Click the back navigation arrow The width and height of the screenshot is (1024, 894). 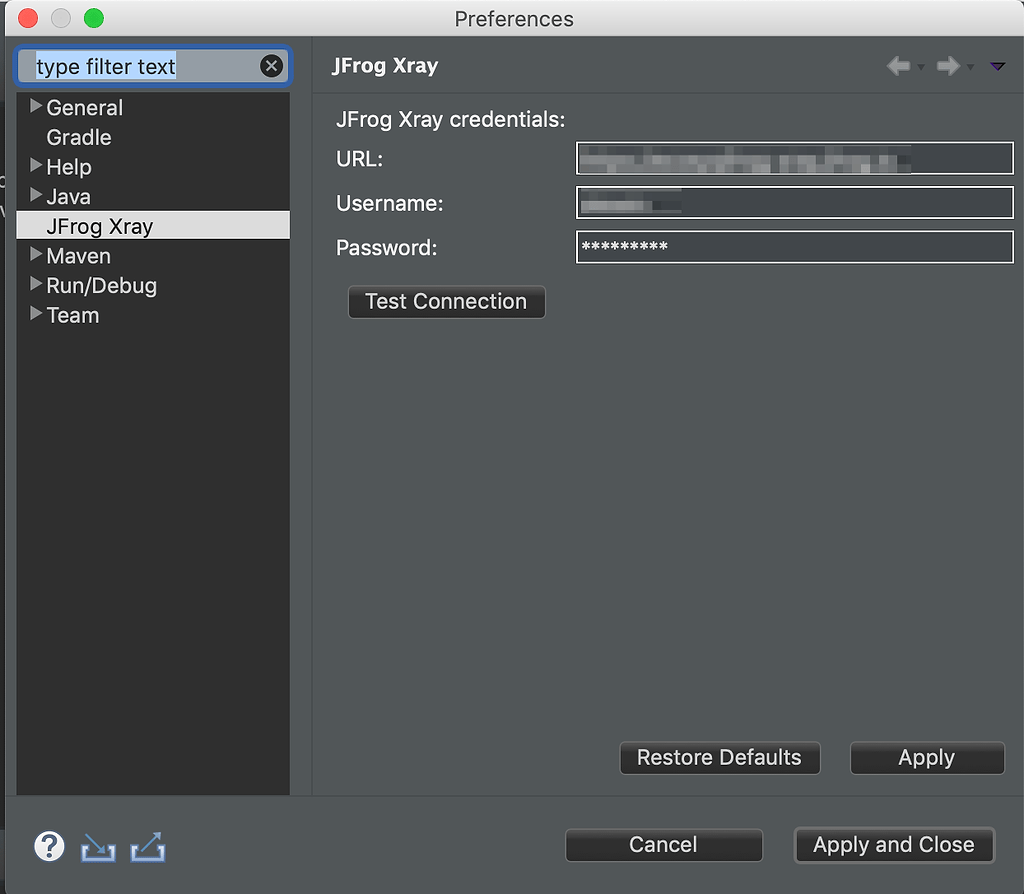[x=898, y=67]
